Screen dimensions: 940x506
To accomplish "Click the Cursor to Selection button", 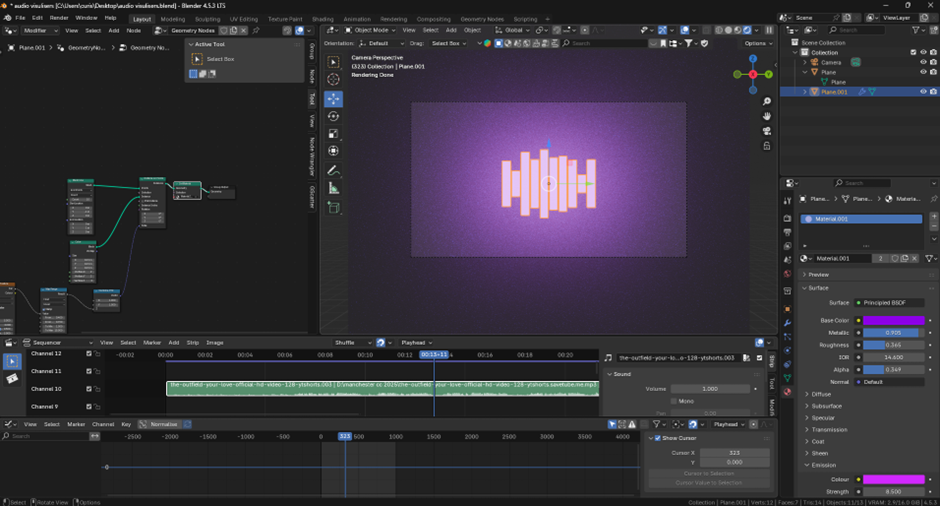I will 708,473.
